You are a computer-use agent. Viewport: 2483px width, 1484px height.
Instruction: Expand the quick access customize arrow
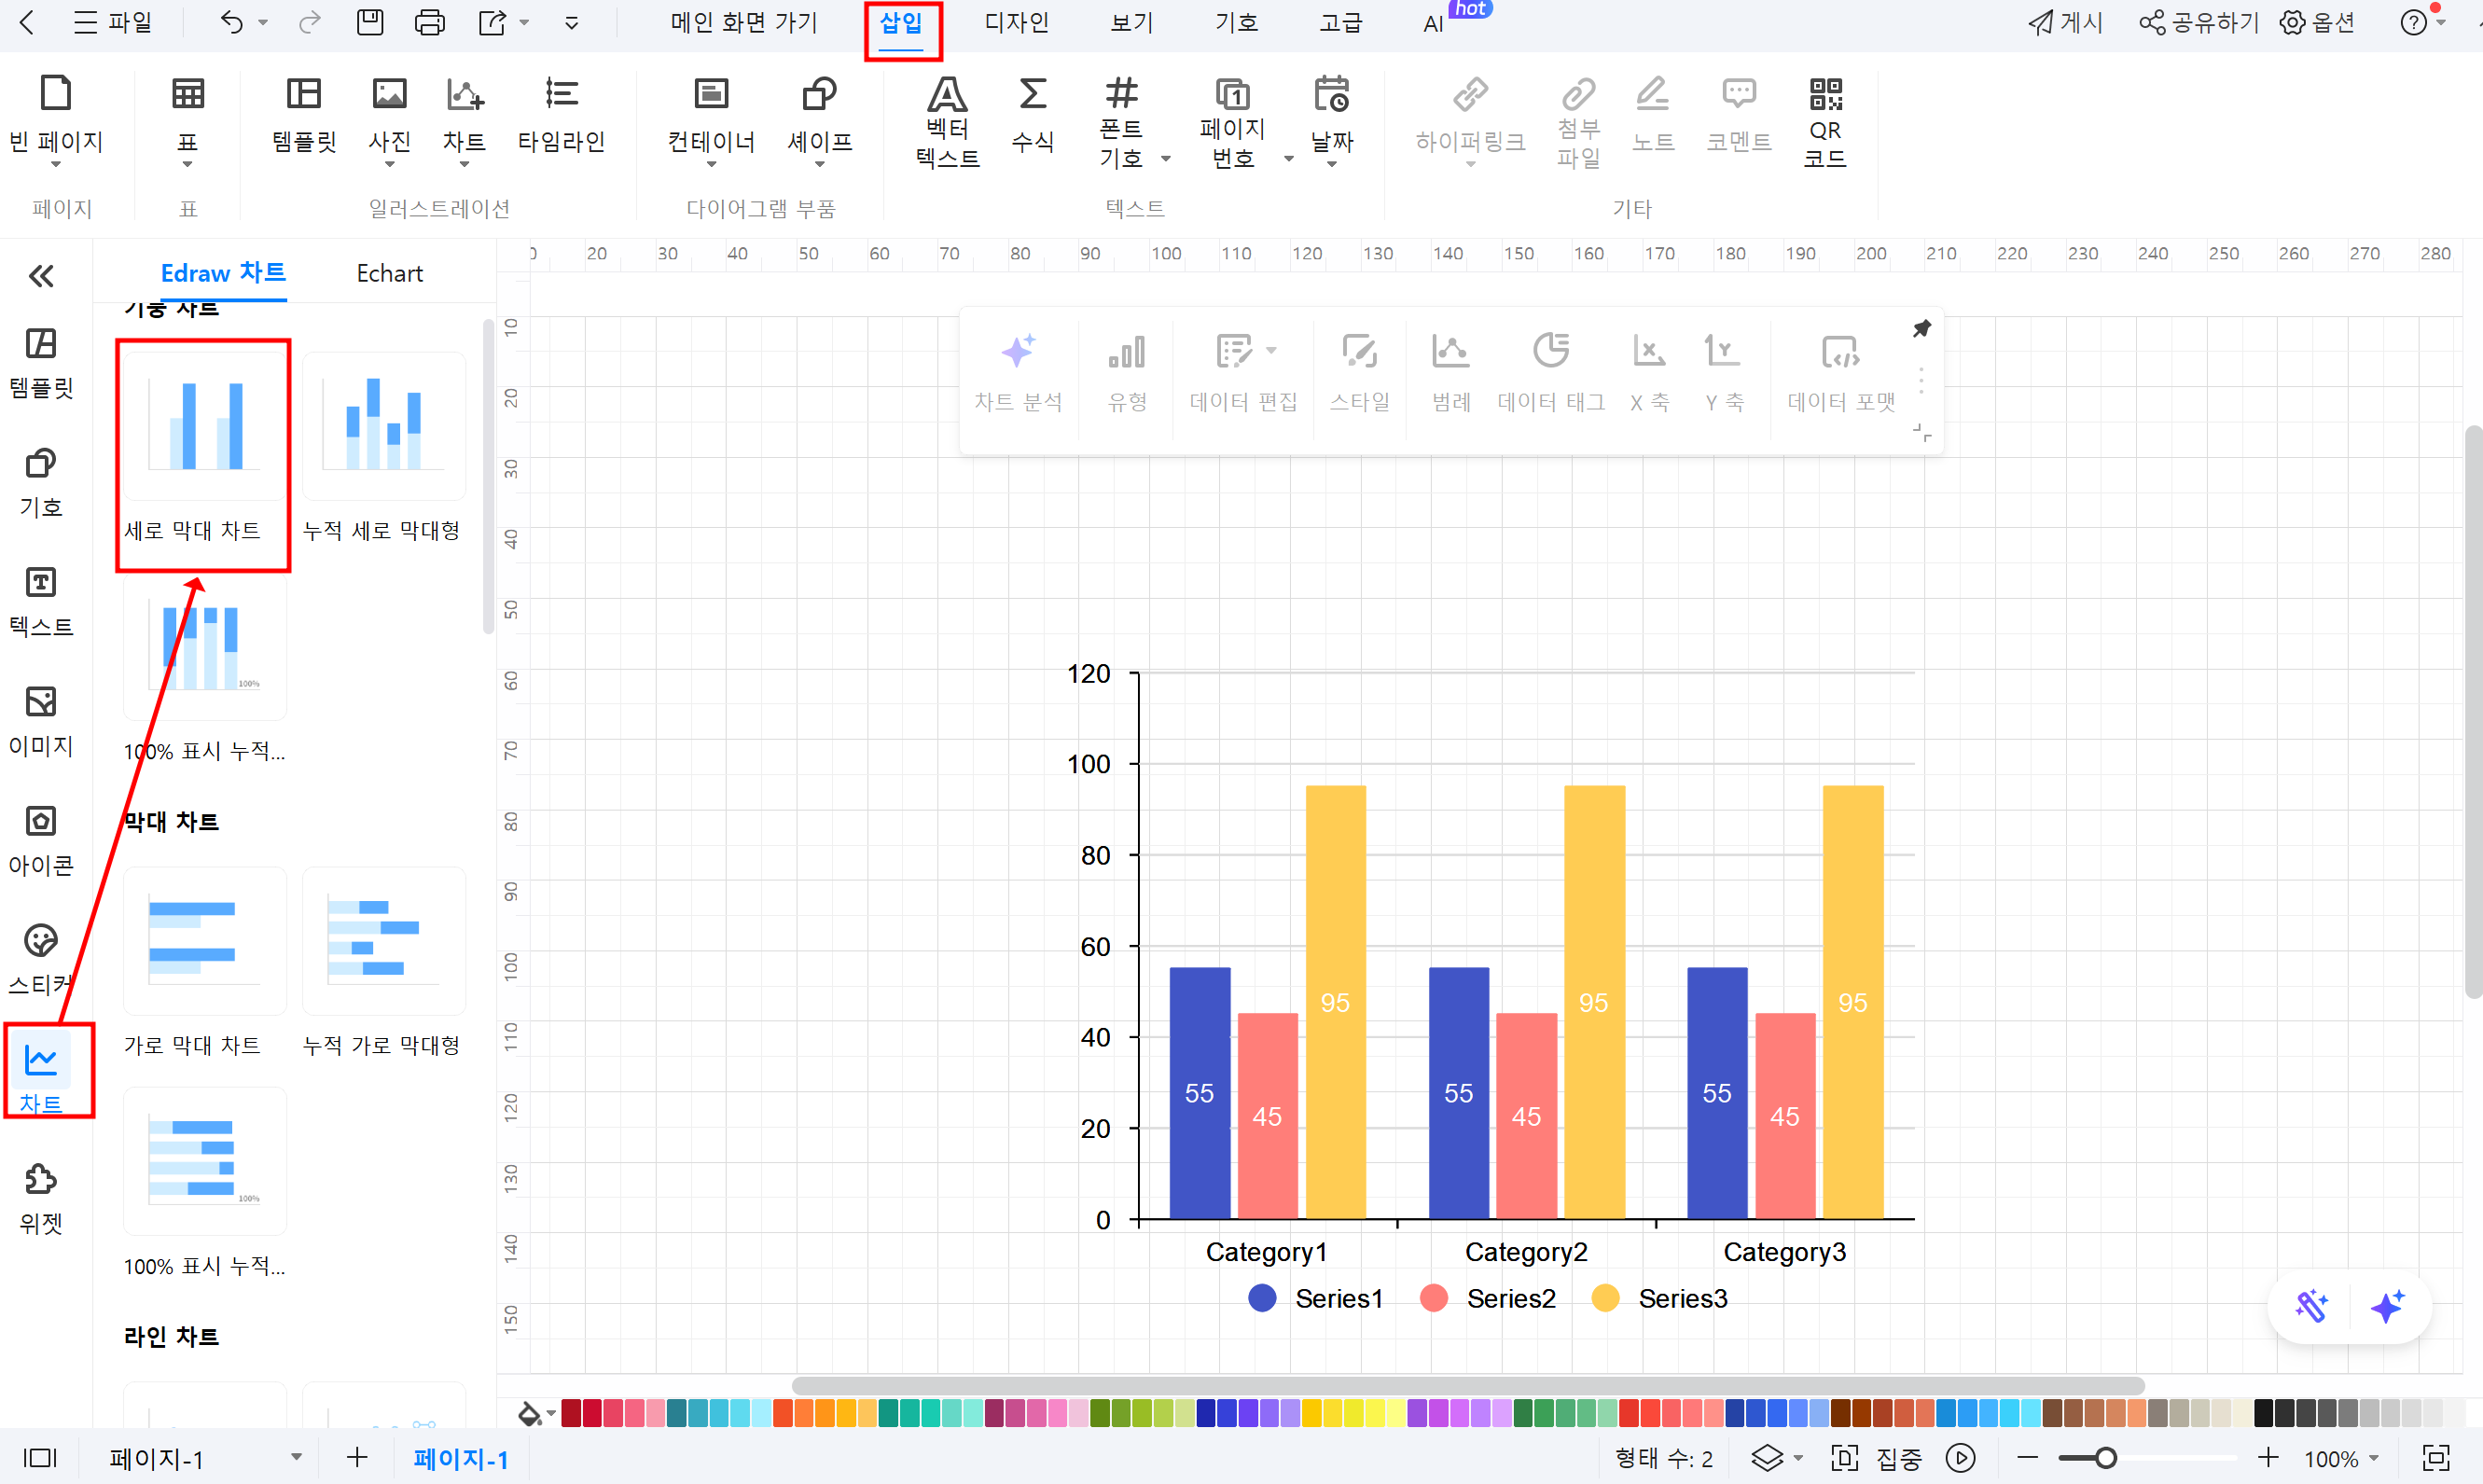tap(572, 22)
